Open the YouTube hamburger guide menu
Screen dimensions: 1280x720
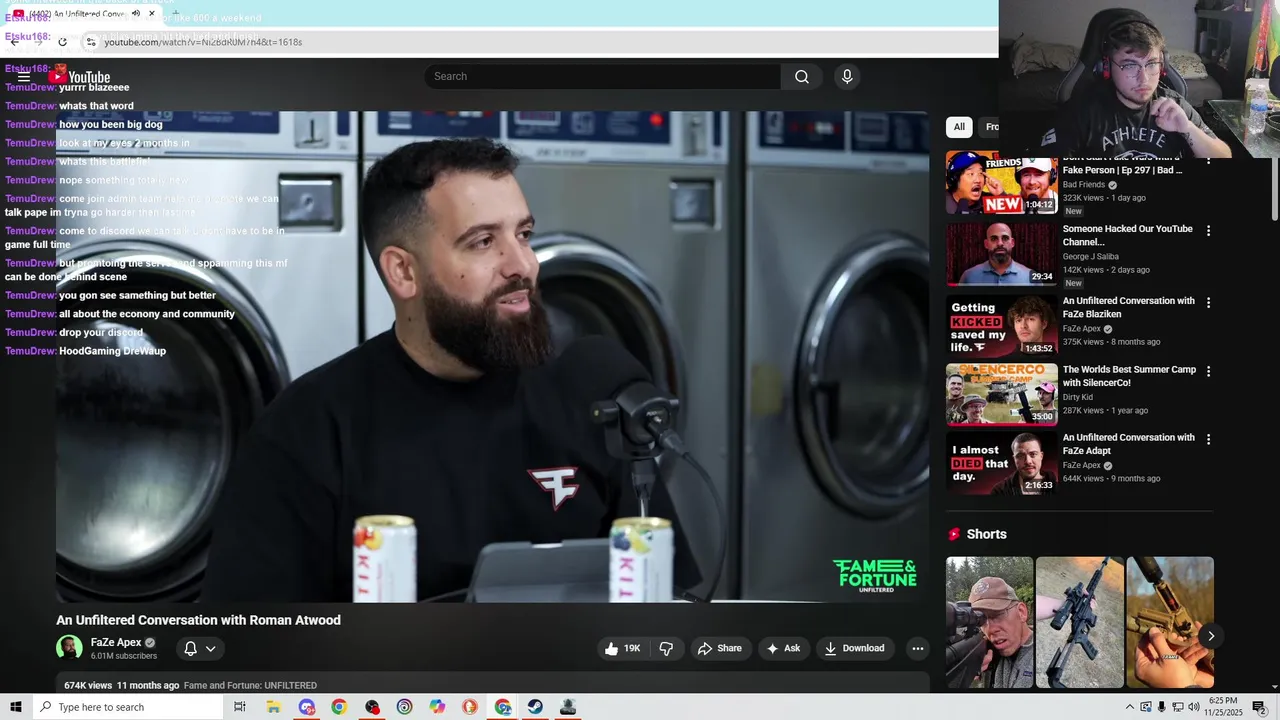click(x=24, y=77)
